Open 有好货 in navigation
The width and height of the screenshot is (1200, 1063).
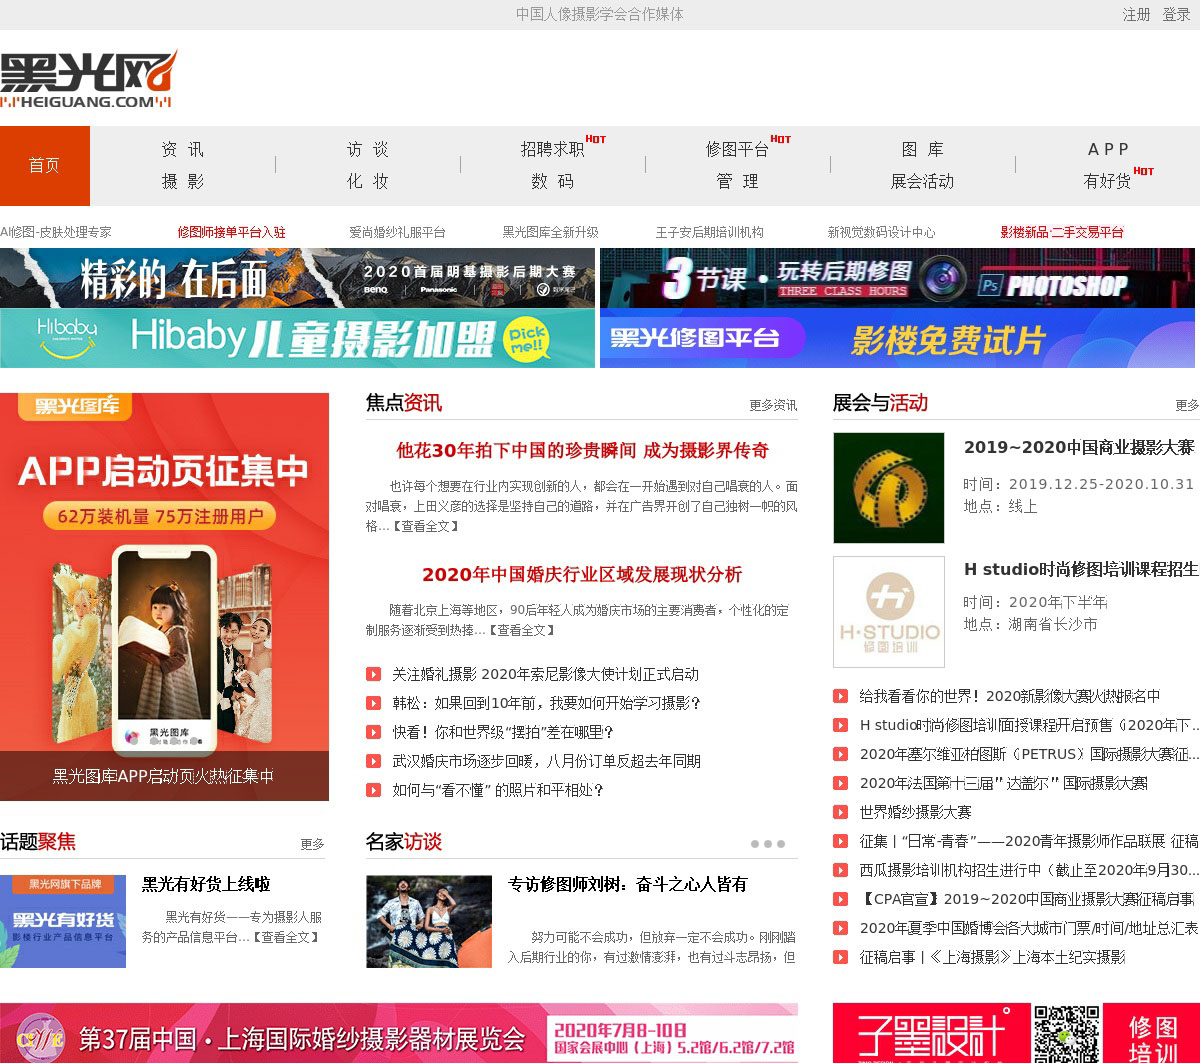point(1108,181)
